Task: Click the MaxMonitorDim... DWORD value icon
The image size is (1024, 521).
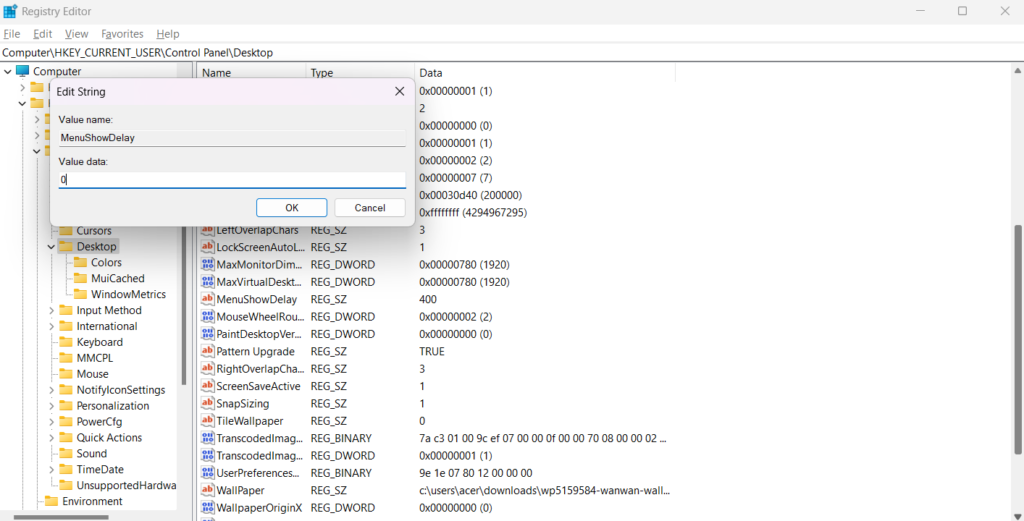Action: tap(208, 265)
